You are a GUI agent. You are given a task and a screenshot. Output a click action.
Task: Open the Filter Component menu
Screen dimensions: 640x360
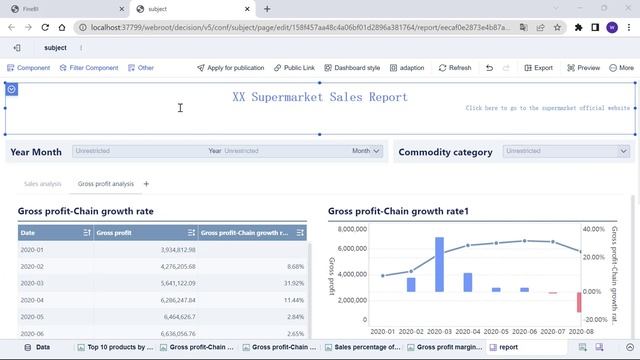tap(89, 68)
